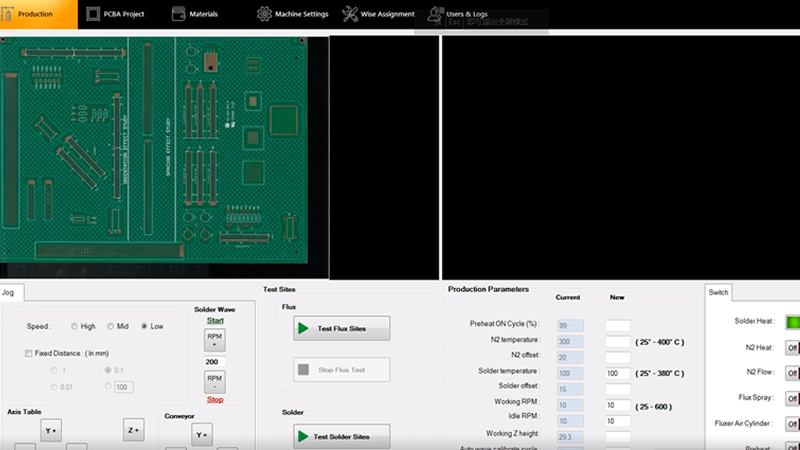
Task: Click the new N2 offset field
Action: 617,357
